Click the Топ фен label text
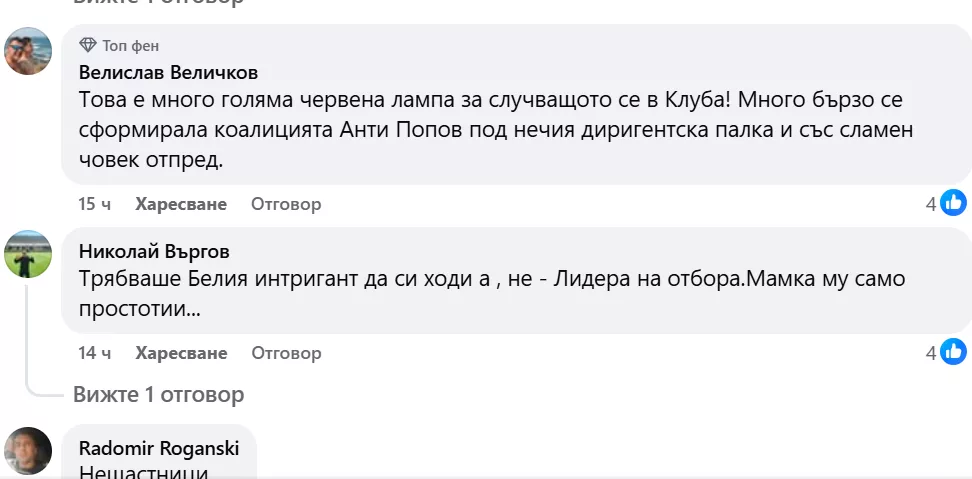Image resolution: width=972 pixels, height=479 pixels. click(x=131, y=46)
